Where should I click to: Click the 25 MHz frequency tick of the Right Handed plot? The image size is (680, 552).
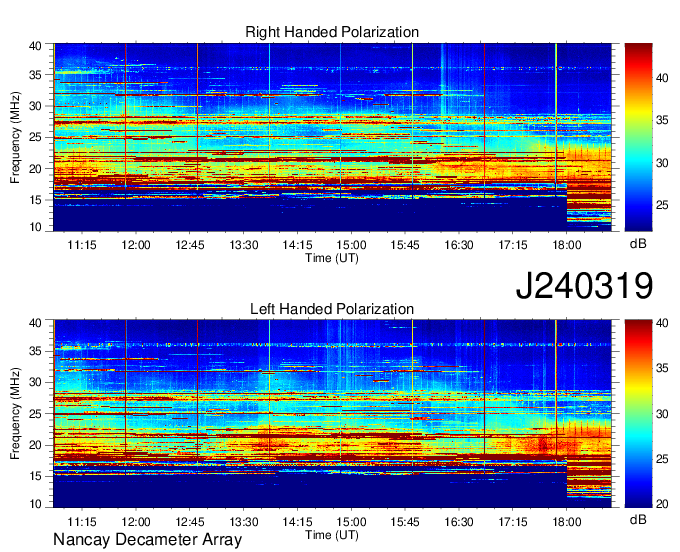click(x=36, y=137)
